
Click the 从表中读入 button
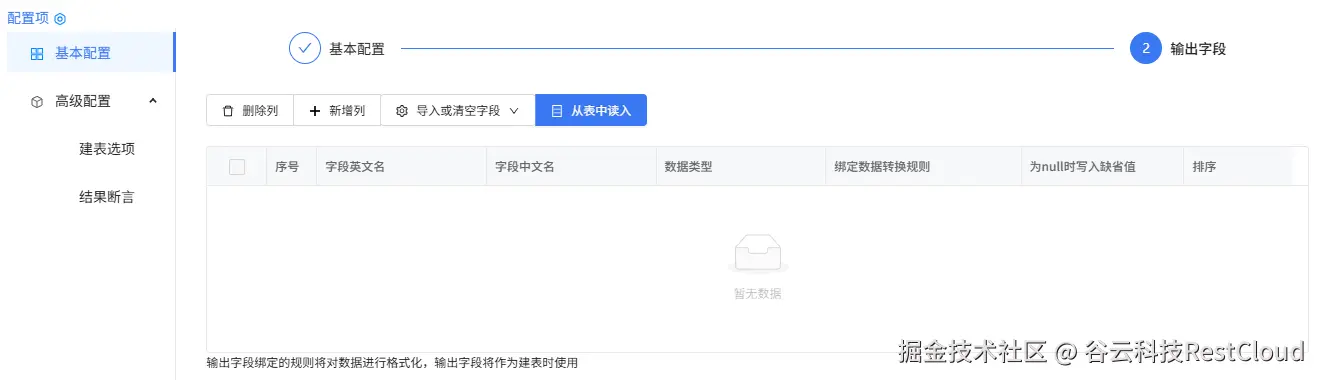click(591, 110)
